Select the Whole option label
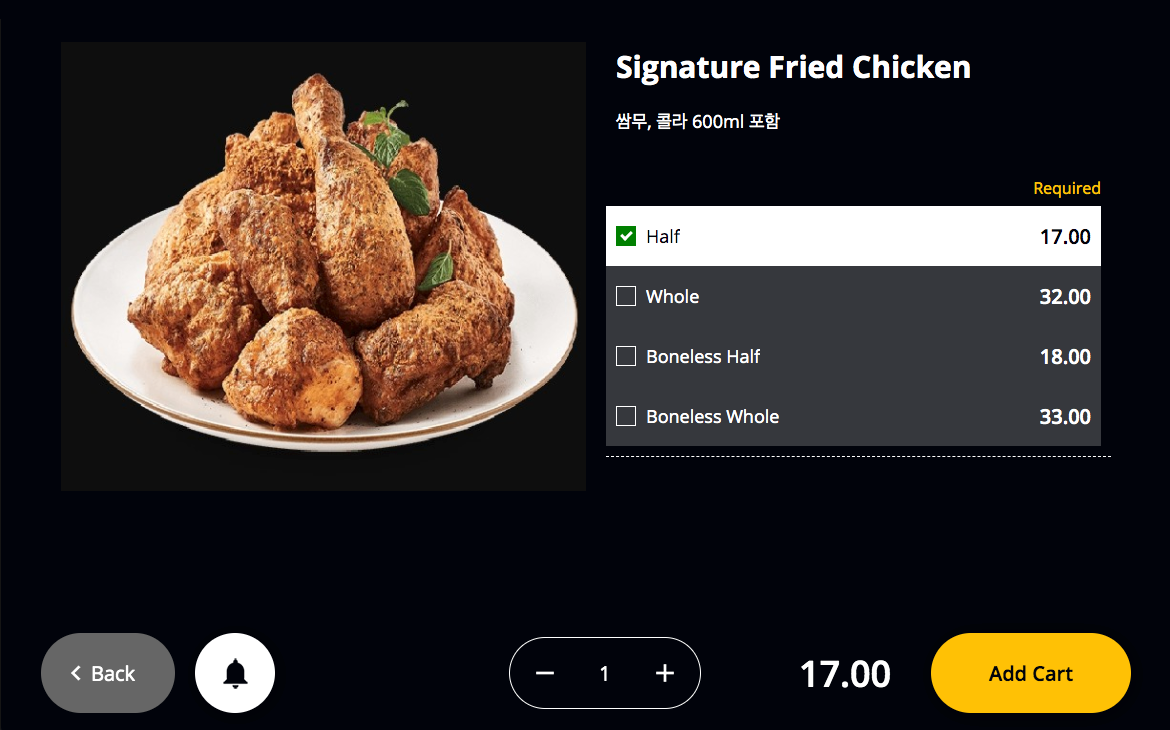1170x730 pixels. 672,296
